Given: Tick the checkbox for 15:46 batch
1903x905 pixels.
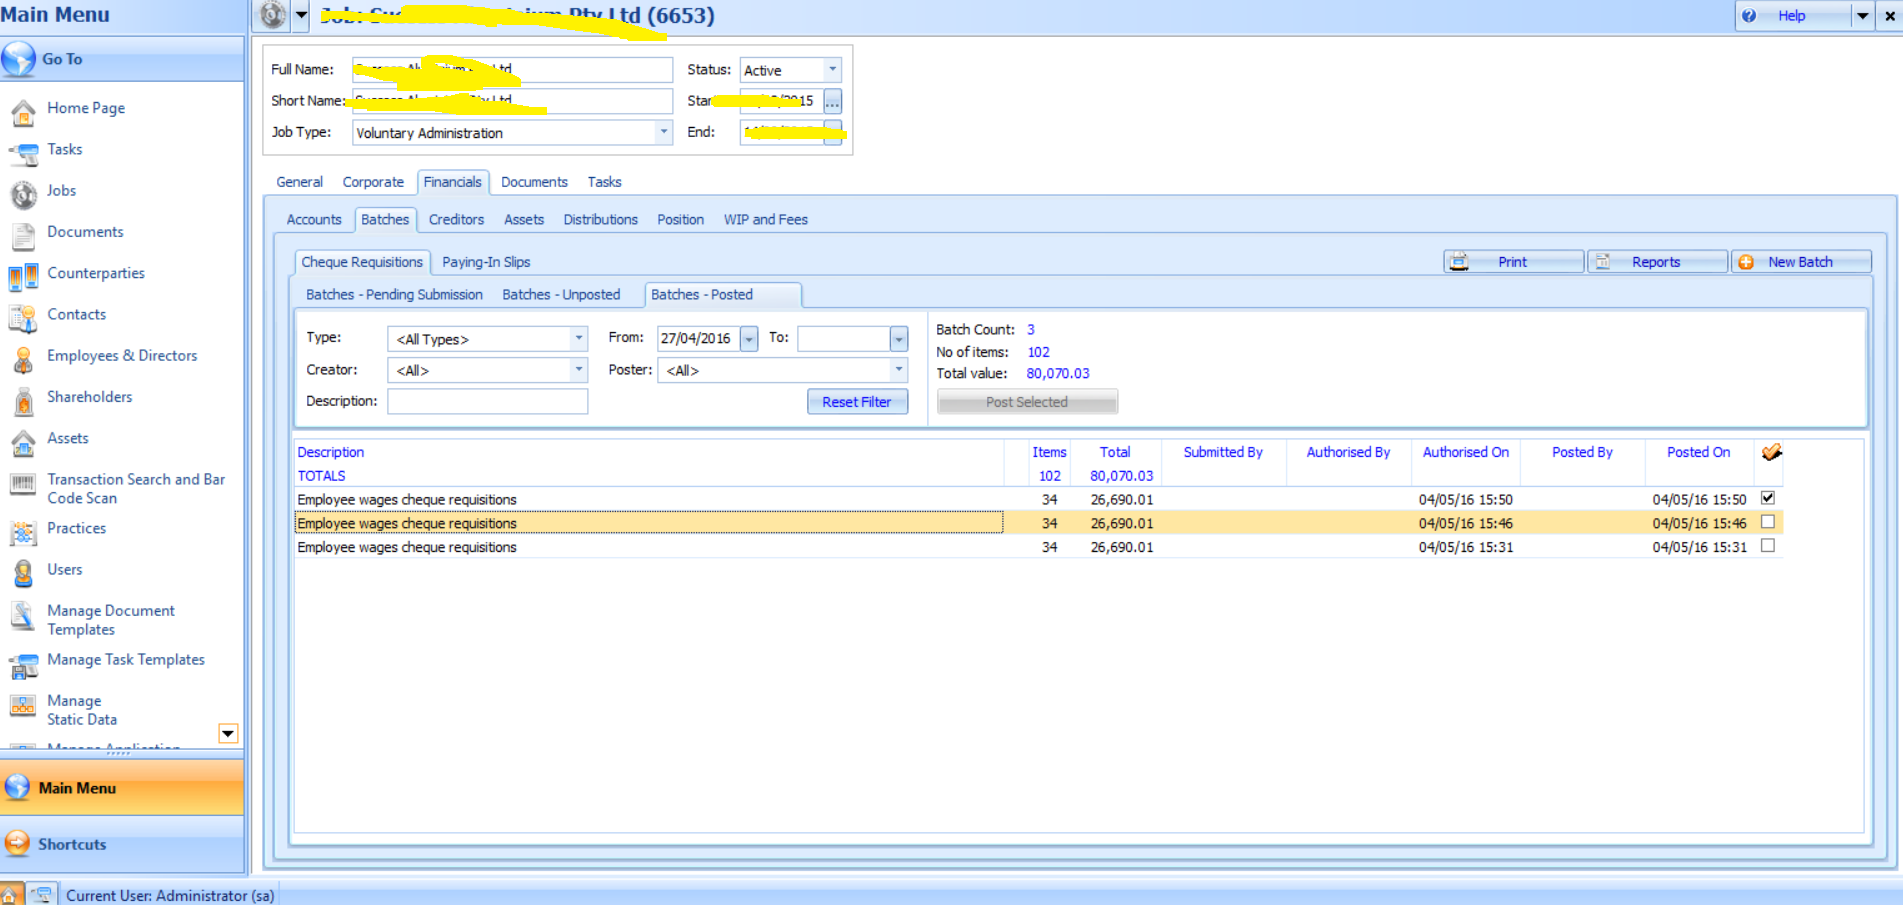Looking at the screenshot, I should coord(1768,522).
